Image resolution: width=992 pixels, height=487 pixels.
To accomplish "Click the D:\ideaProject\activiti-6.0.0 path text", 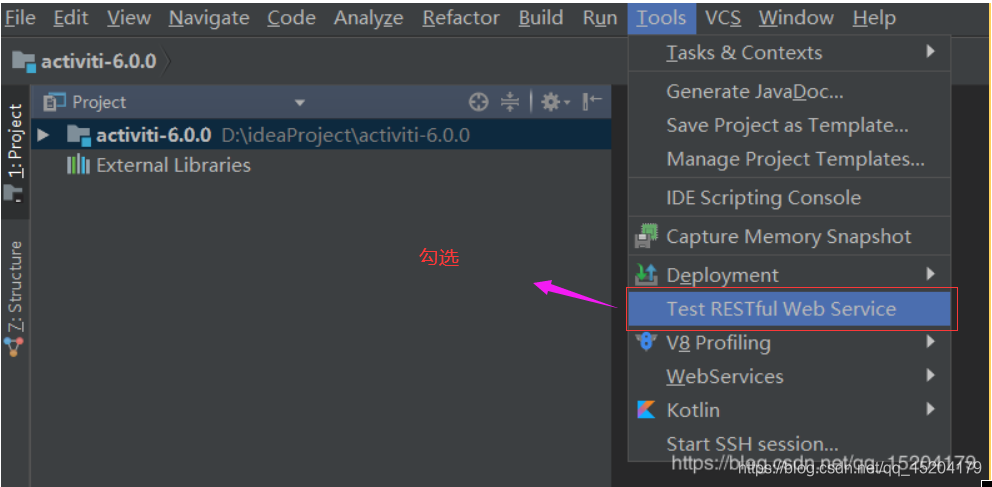I will (x=346, y=135).
